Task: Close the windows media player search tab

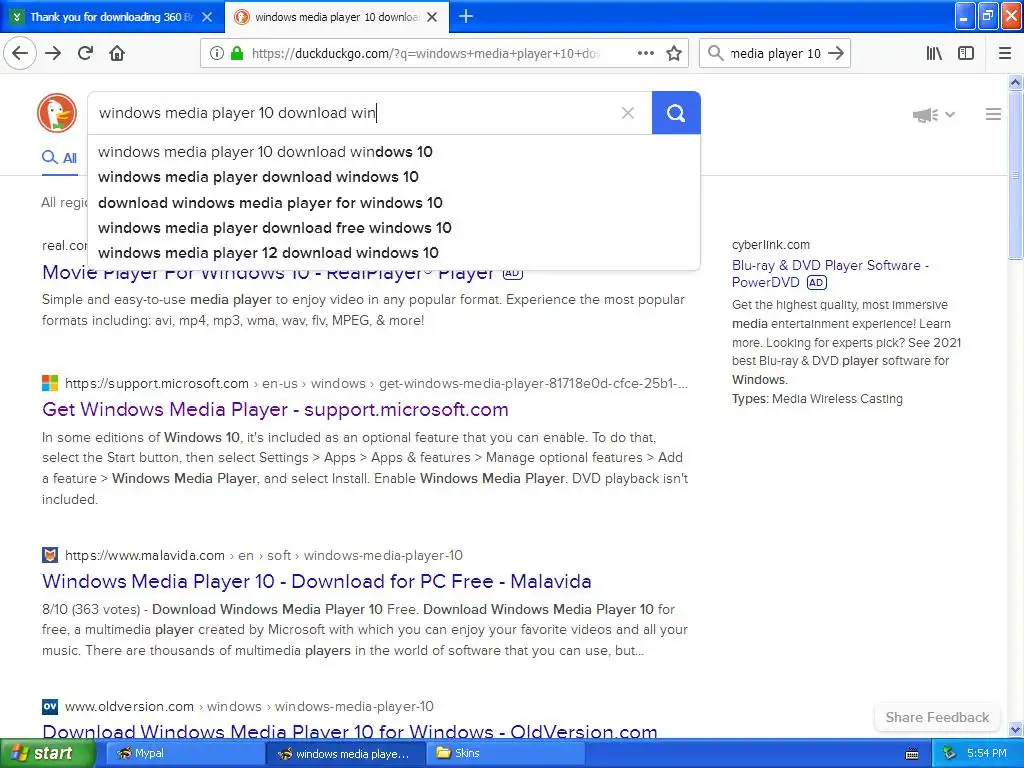Action: [x=432, y=17]
